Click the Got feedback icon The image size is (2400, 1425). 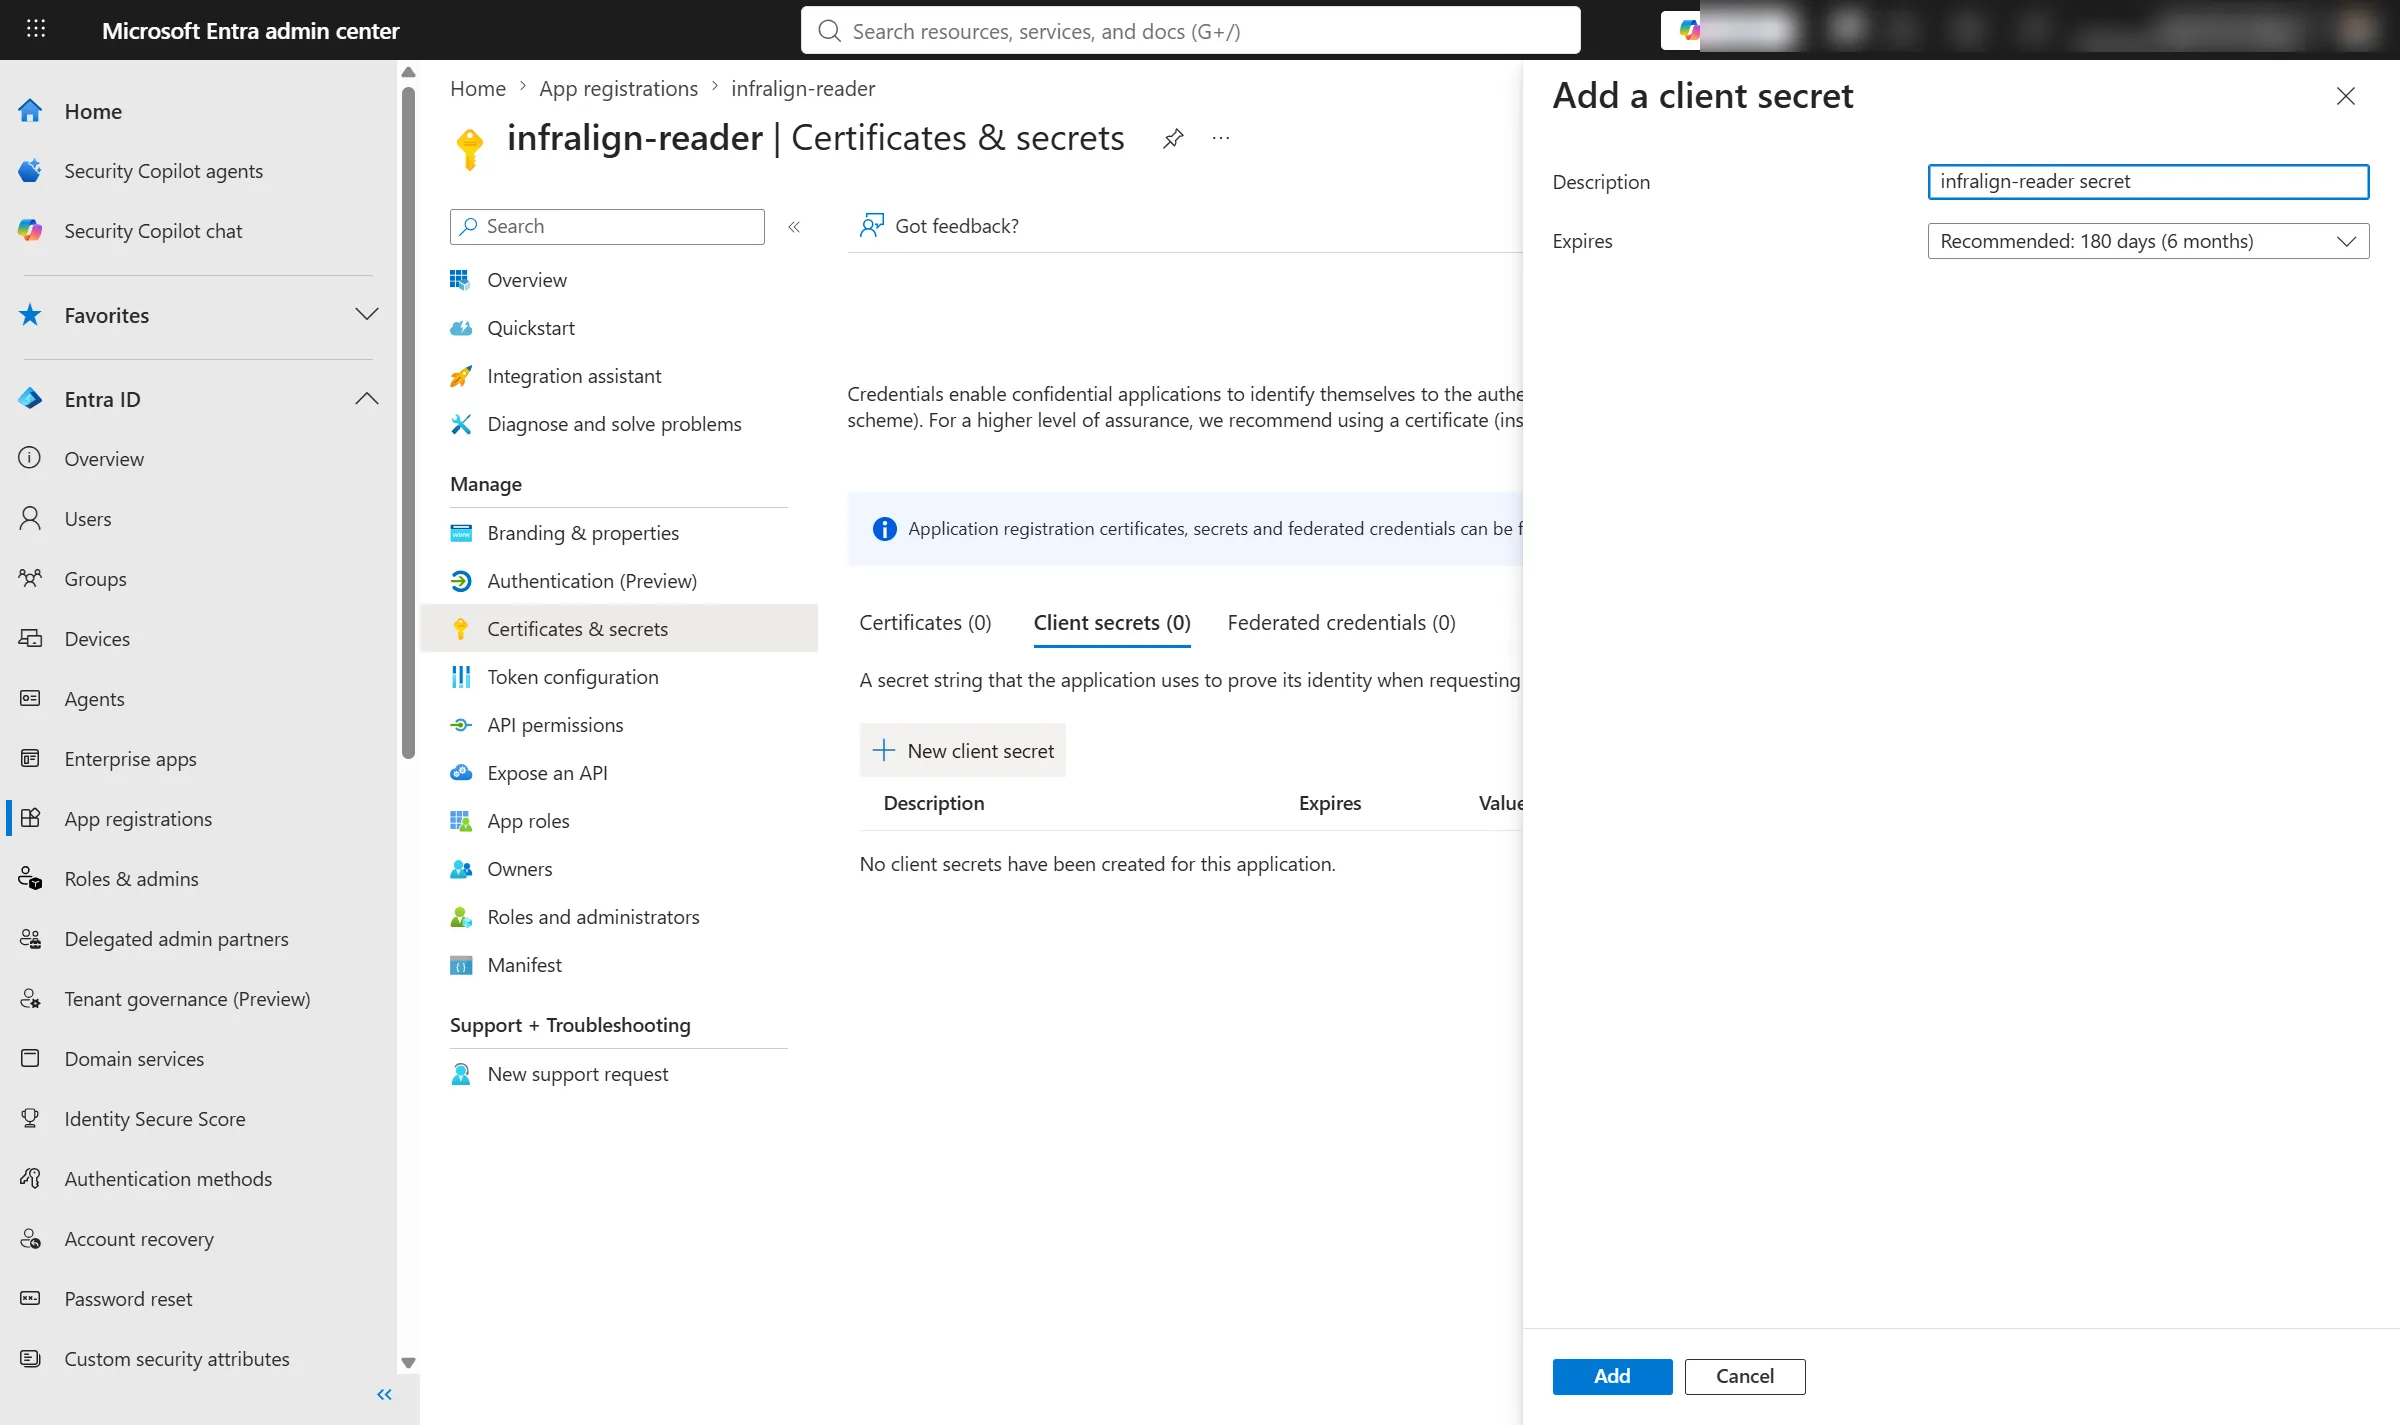pos(872,226)
